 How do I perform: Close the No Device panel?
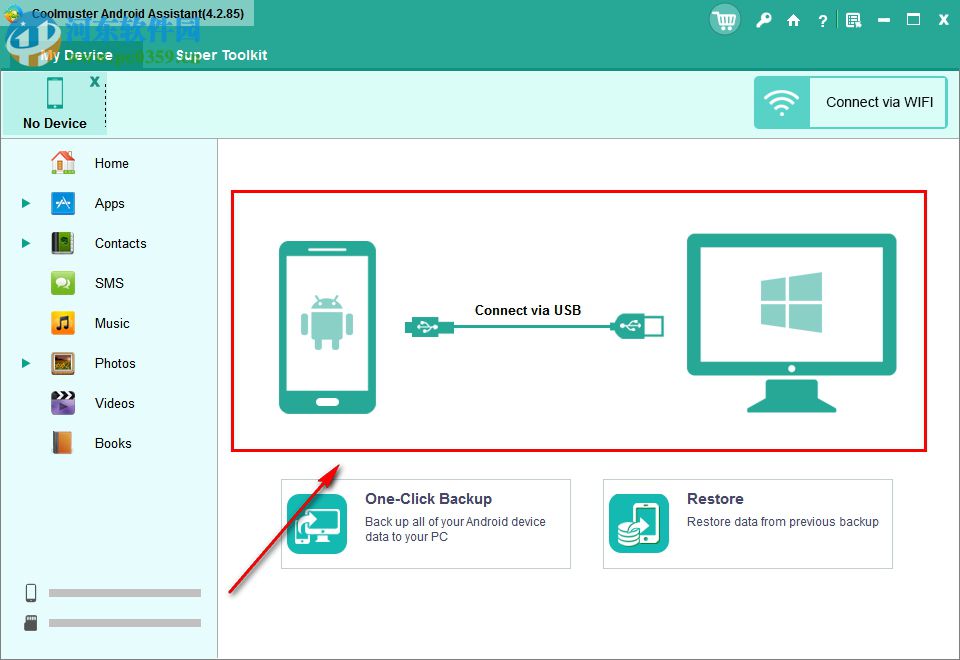[x=95, y=83]
